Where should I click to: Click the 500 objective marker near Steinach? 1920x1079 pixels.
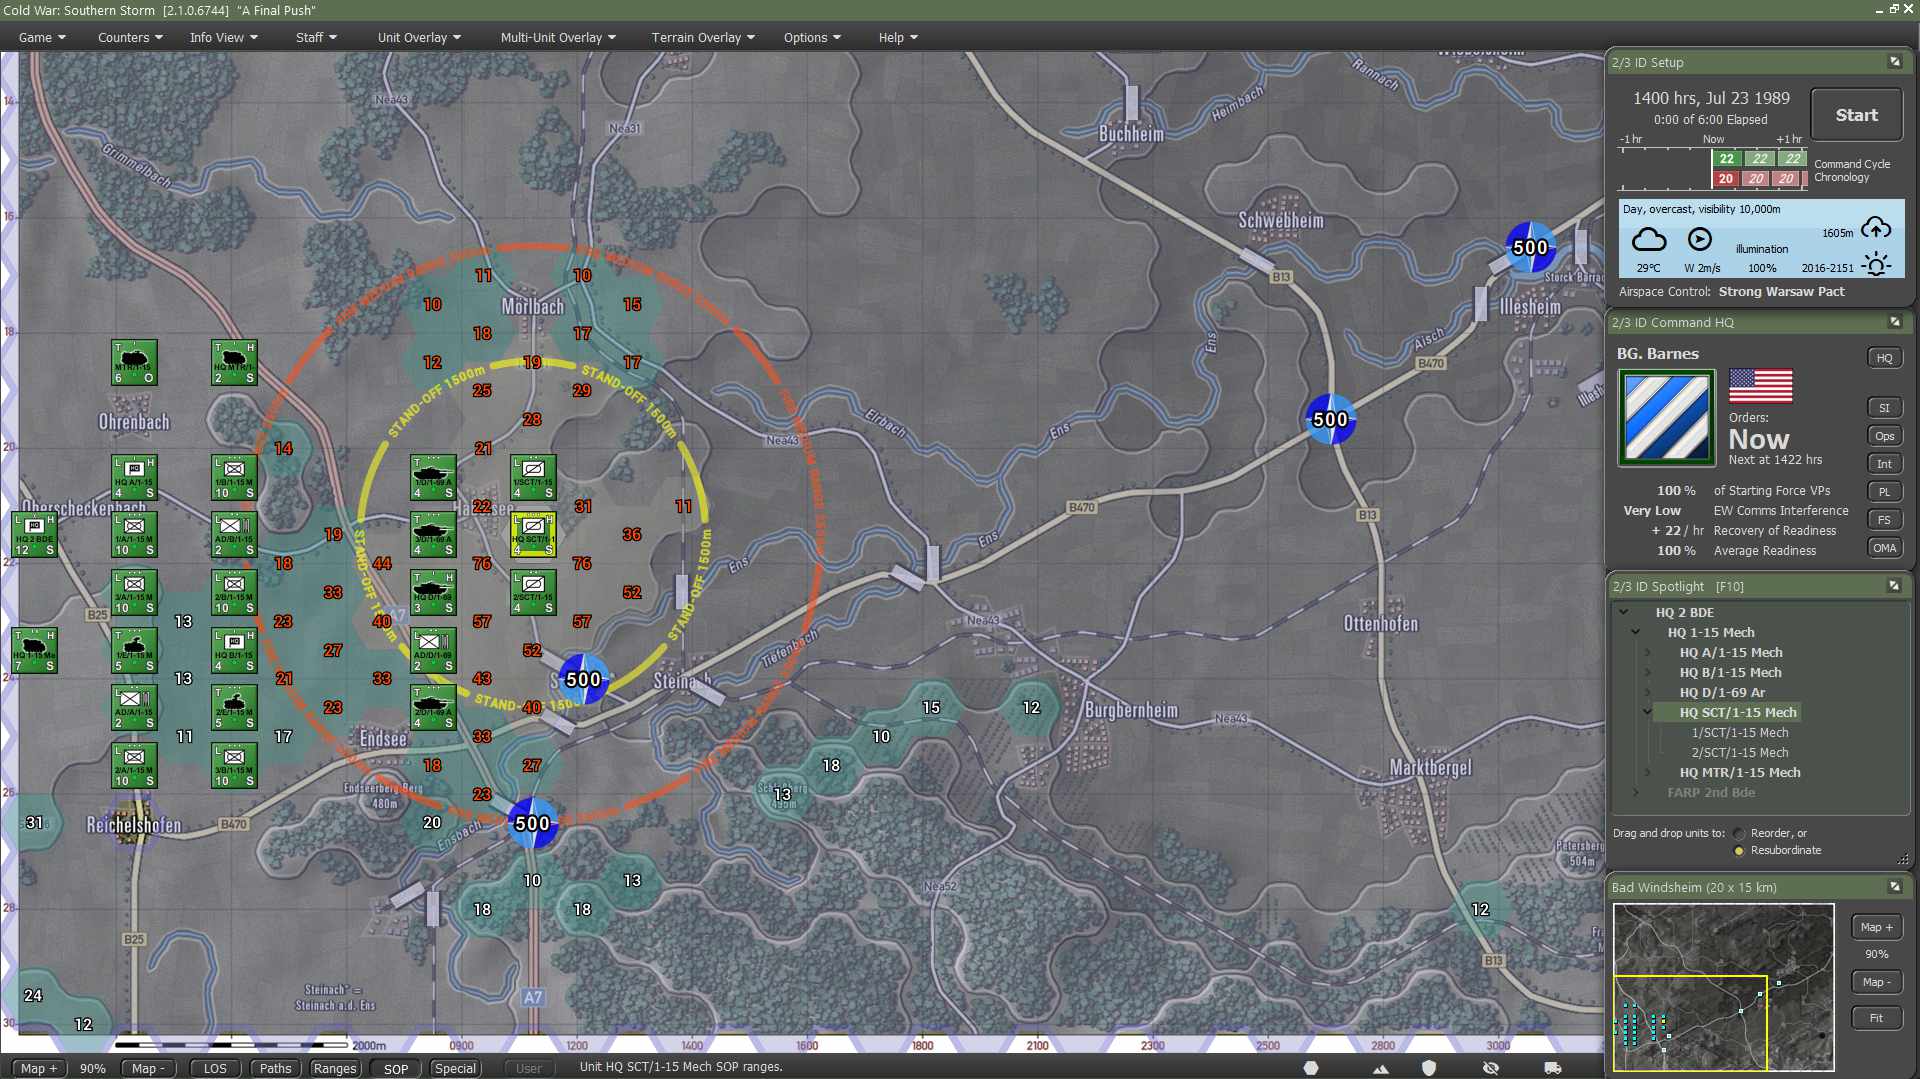pos(583,680)
